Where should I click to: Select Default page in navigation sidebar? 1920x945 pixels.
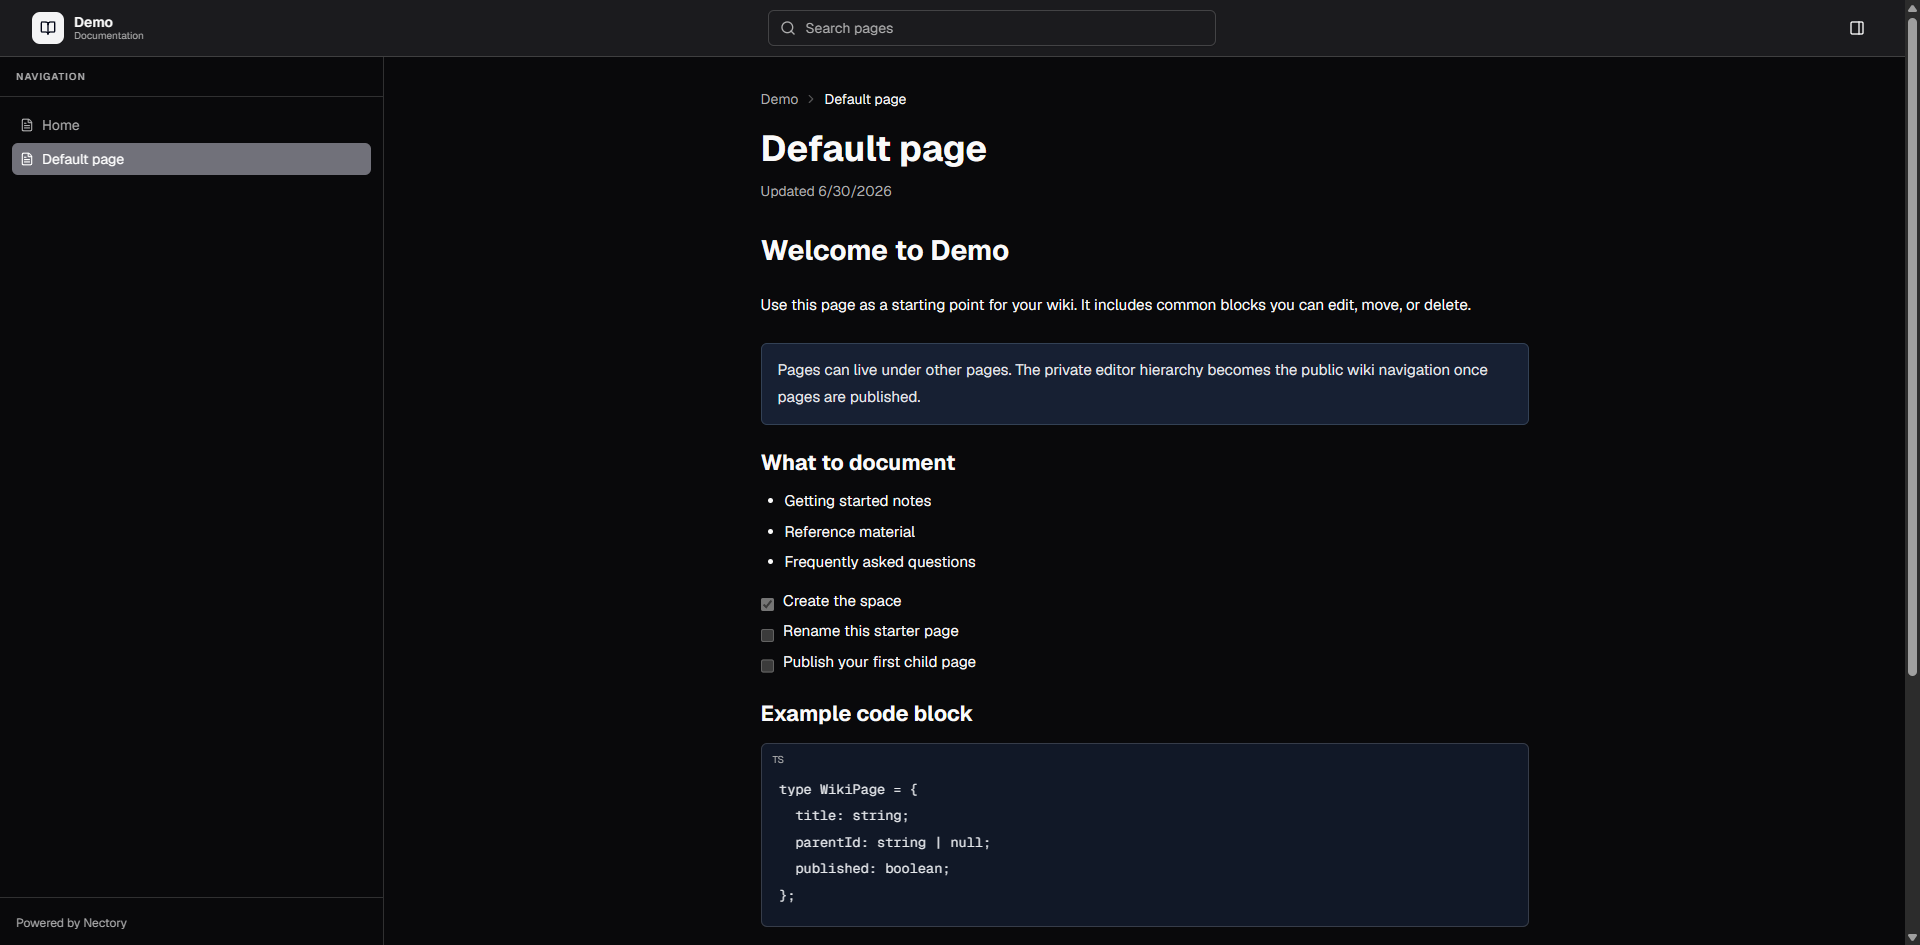[x=191, y=159]
